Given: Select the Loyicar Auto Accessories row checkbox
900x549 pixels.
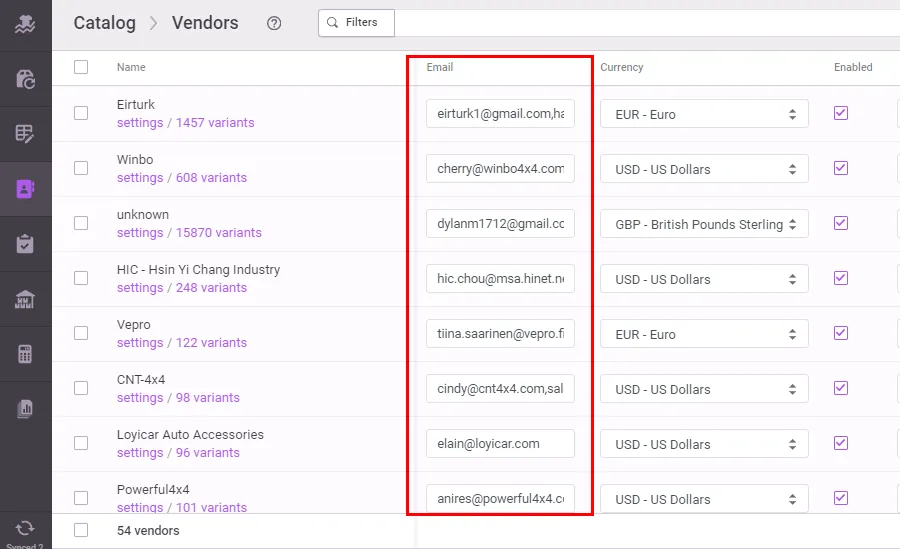Looking at the screenshot, I should point(81,443).
